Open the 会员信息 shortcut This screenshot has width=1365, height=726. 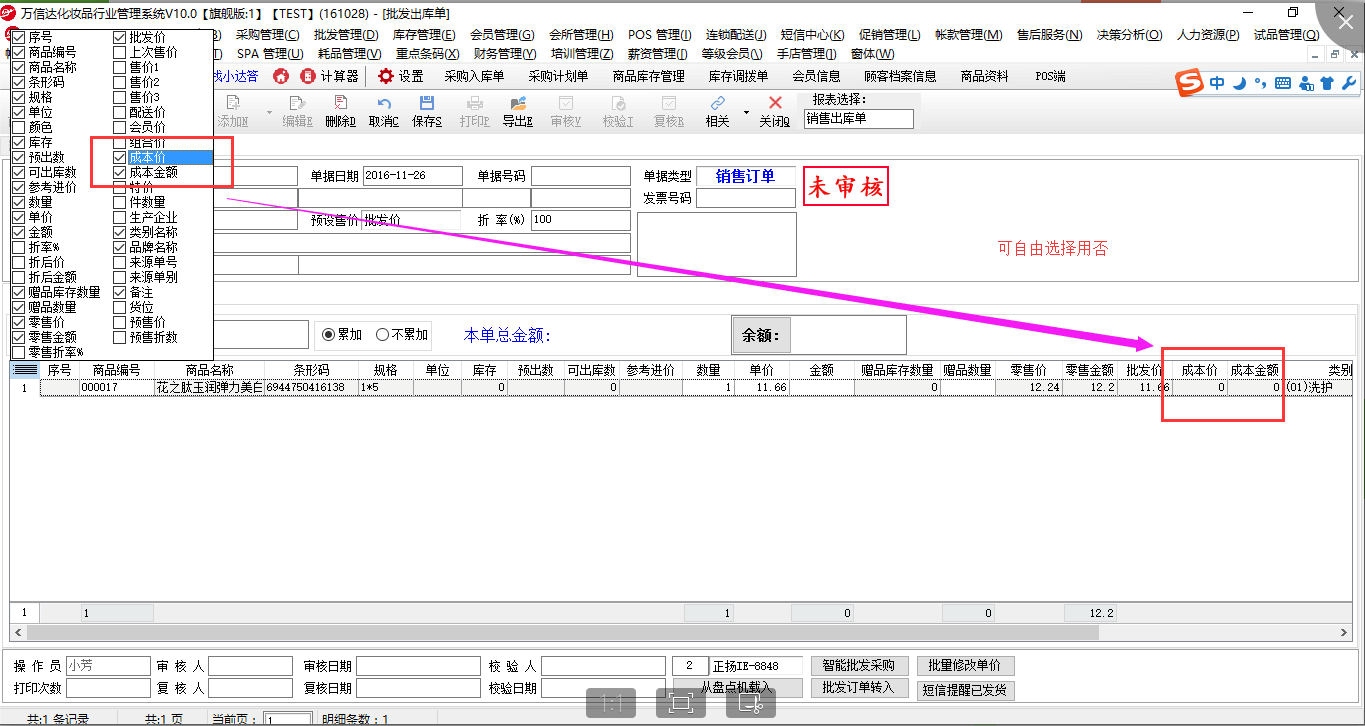tap(816, 76)
